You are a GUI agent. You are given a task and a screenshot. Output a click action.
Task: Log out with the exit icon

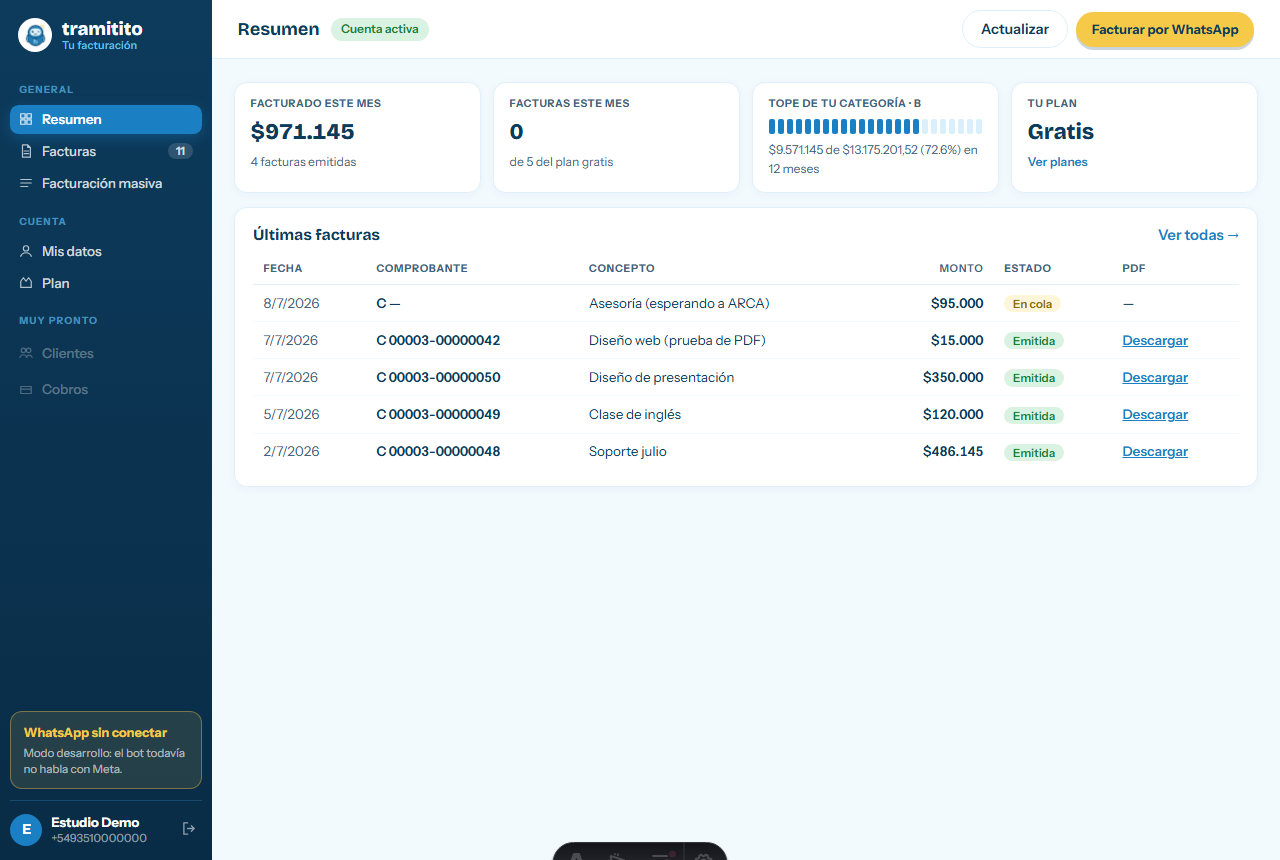pos(189,828)
